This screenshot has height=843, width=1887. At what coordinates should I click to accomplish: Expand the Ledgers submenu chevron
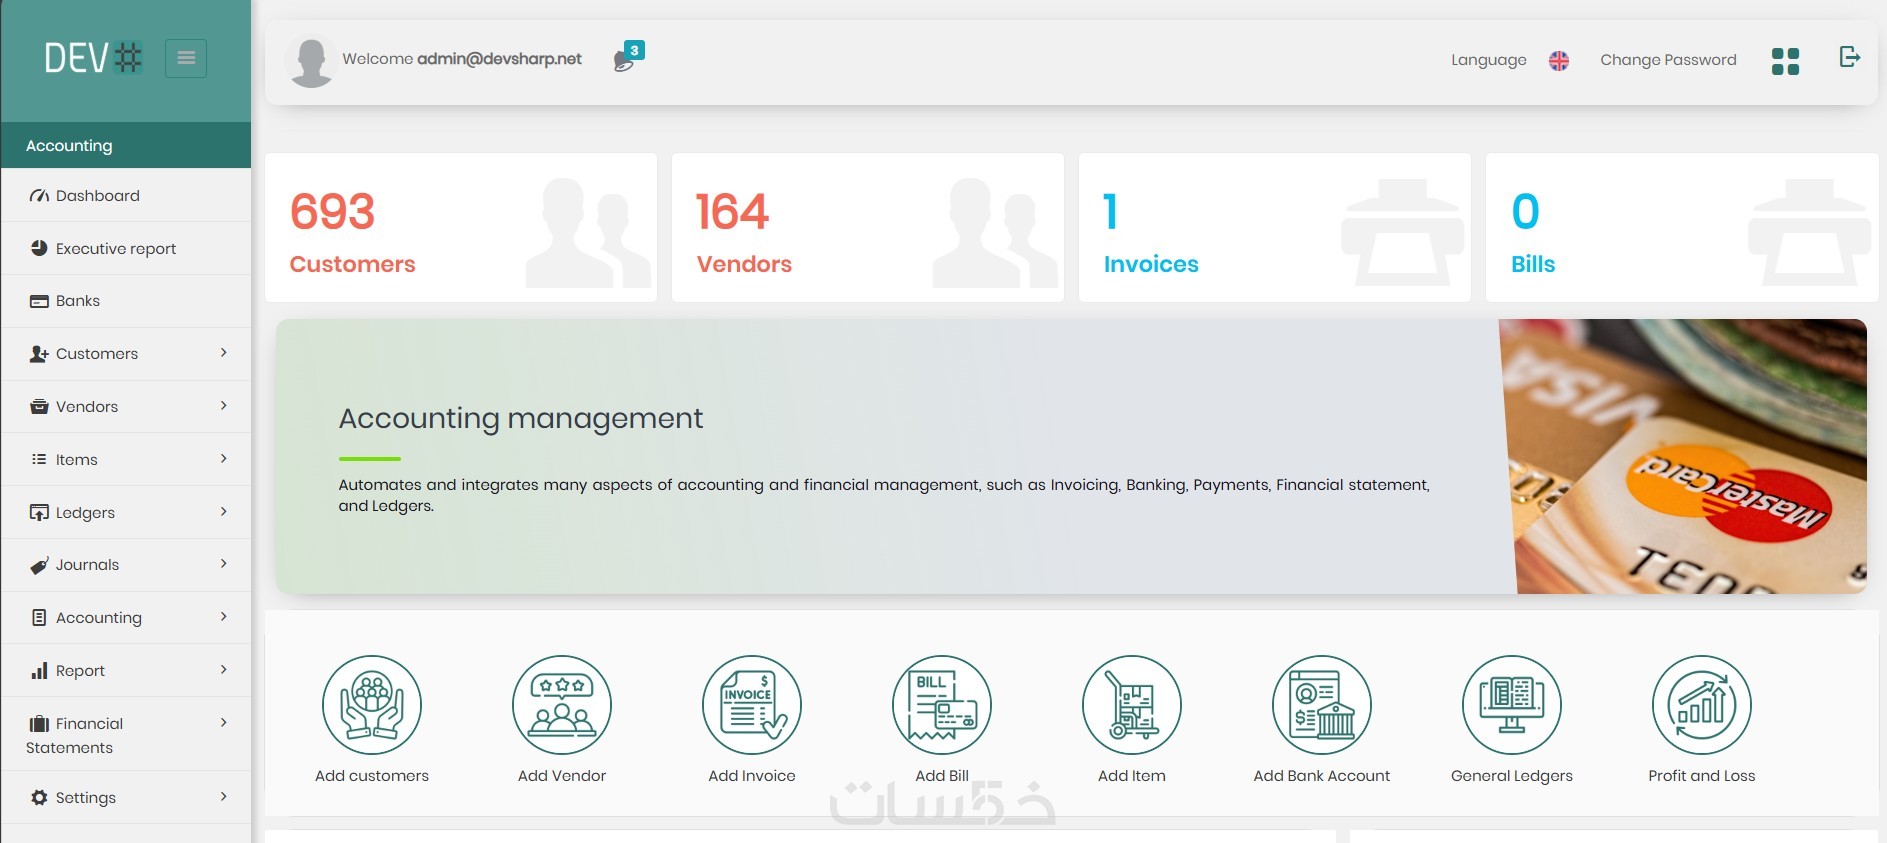point(224,512)
